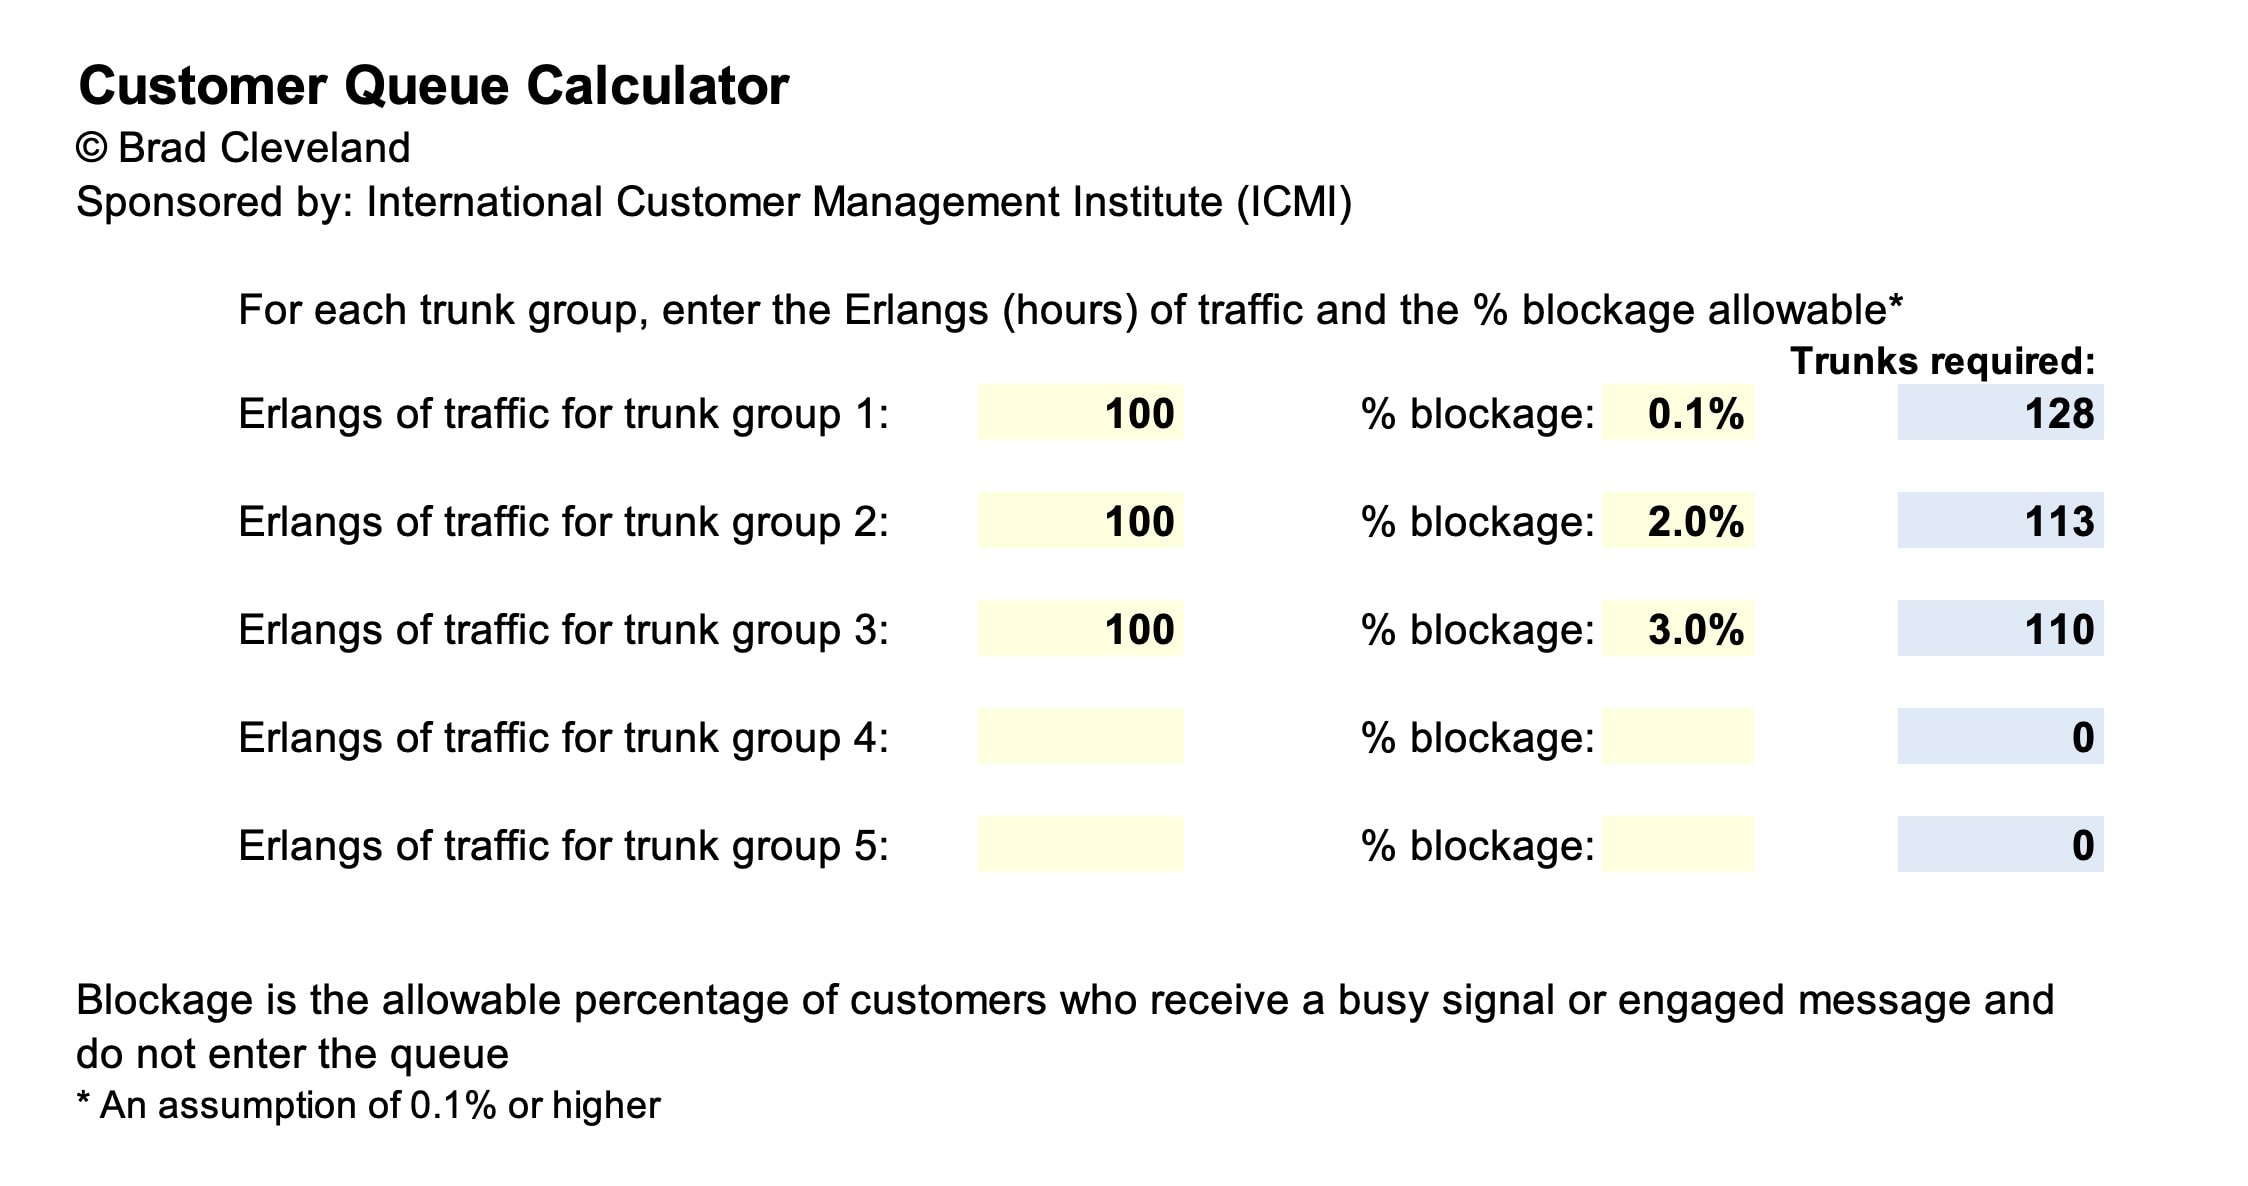
Task: Select the empty Erlangs field for trunk group 5
Action: pyautogui.click(x=1080, y=844)
